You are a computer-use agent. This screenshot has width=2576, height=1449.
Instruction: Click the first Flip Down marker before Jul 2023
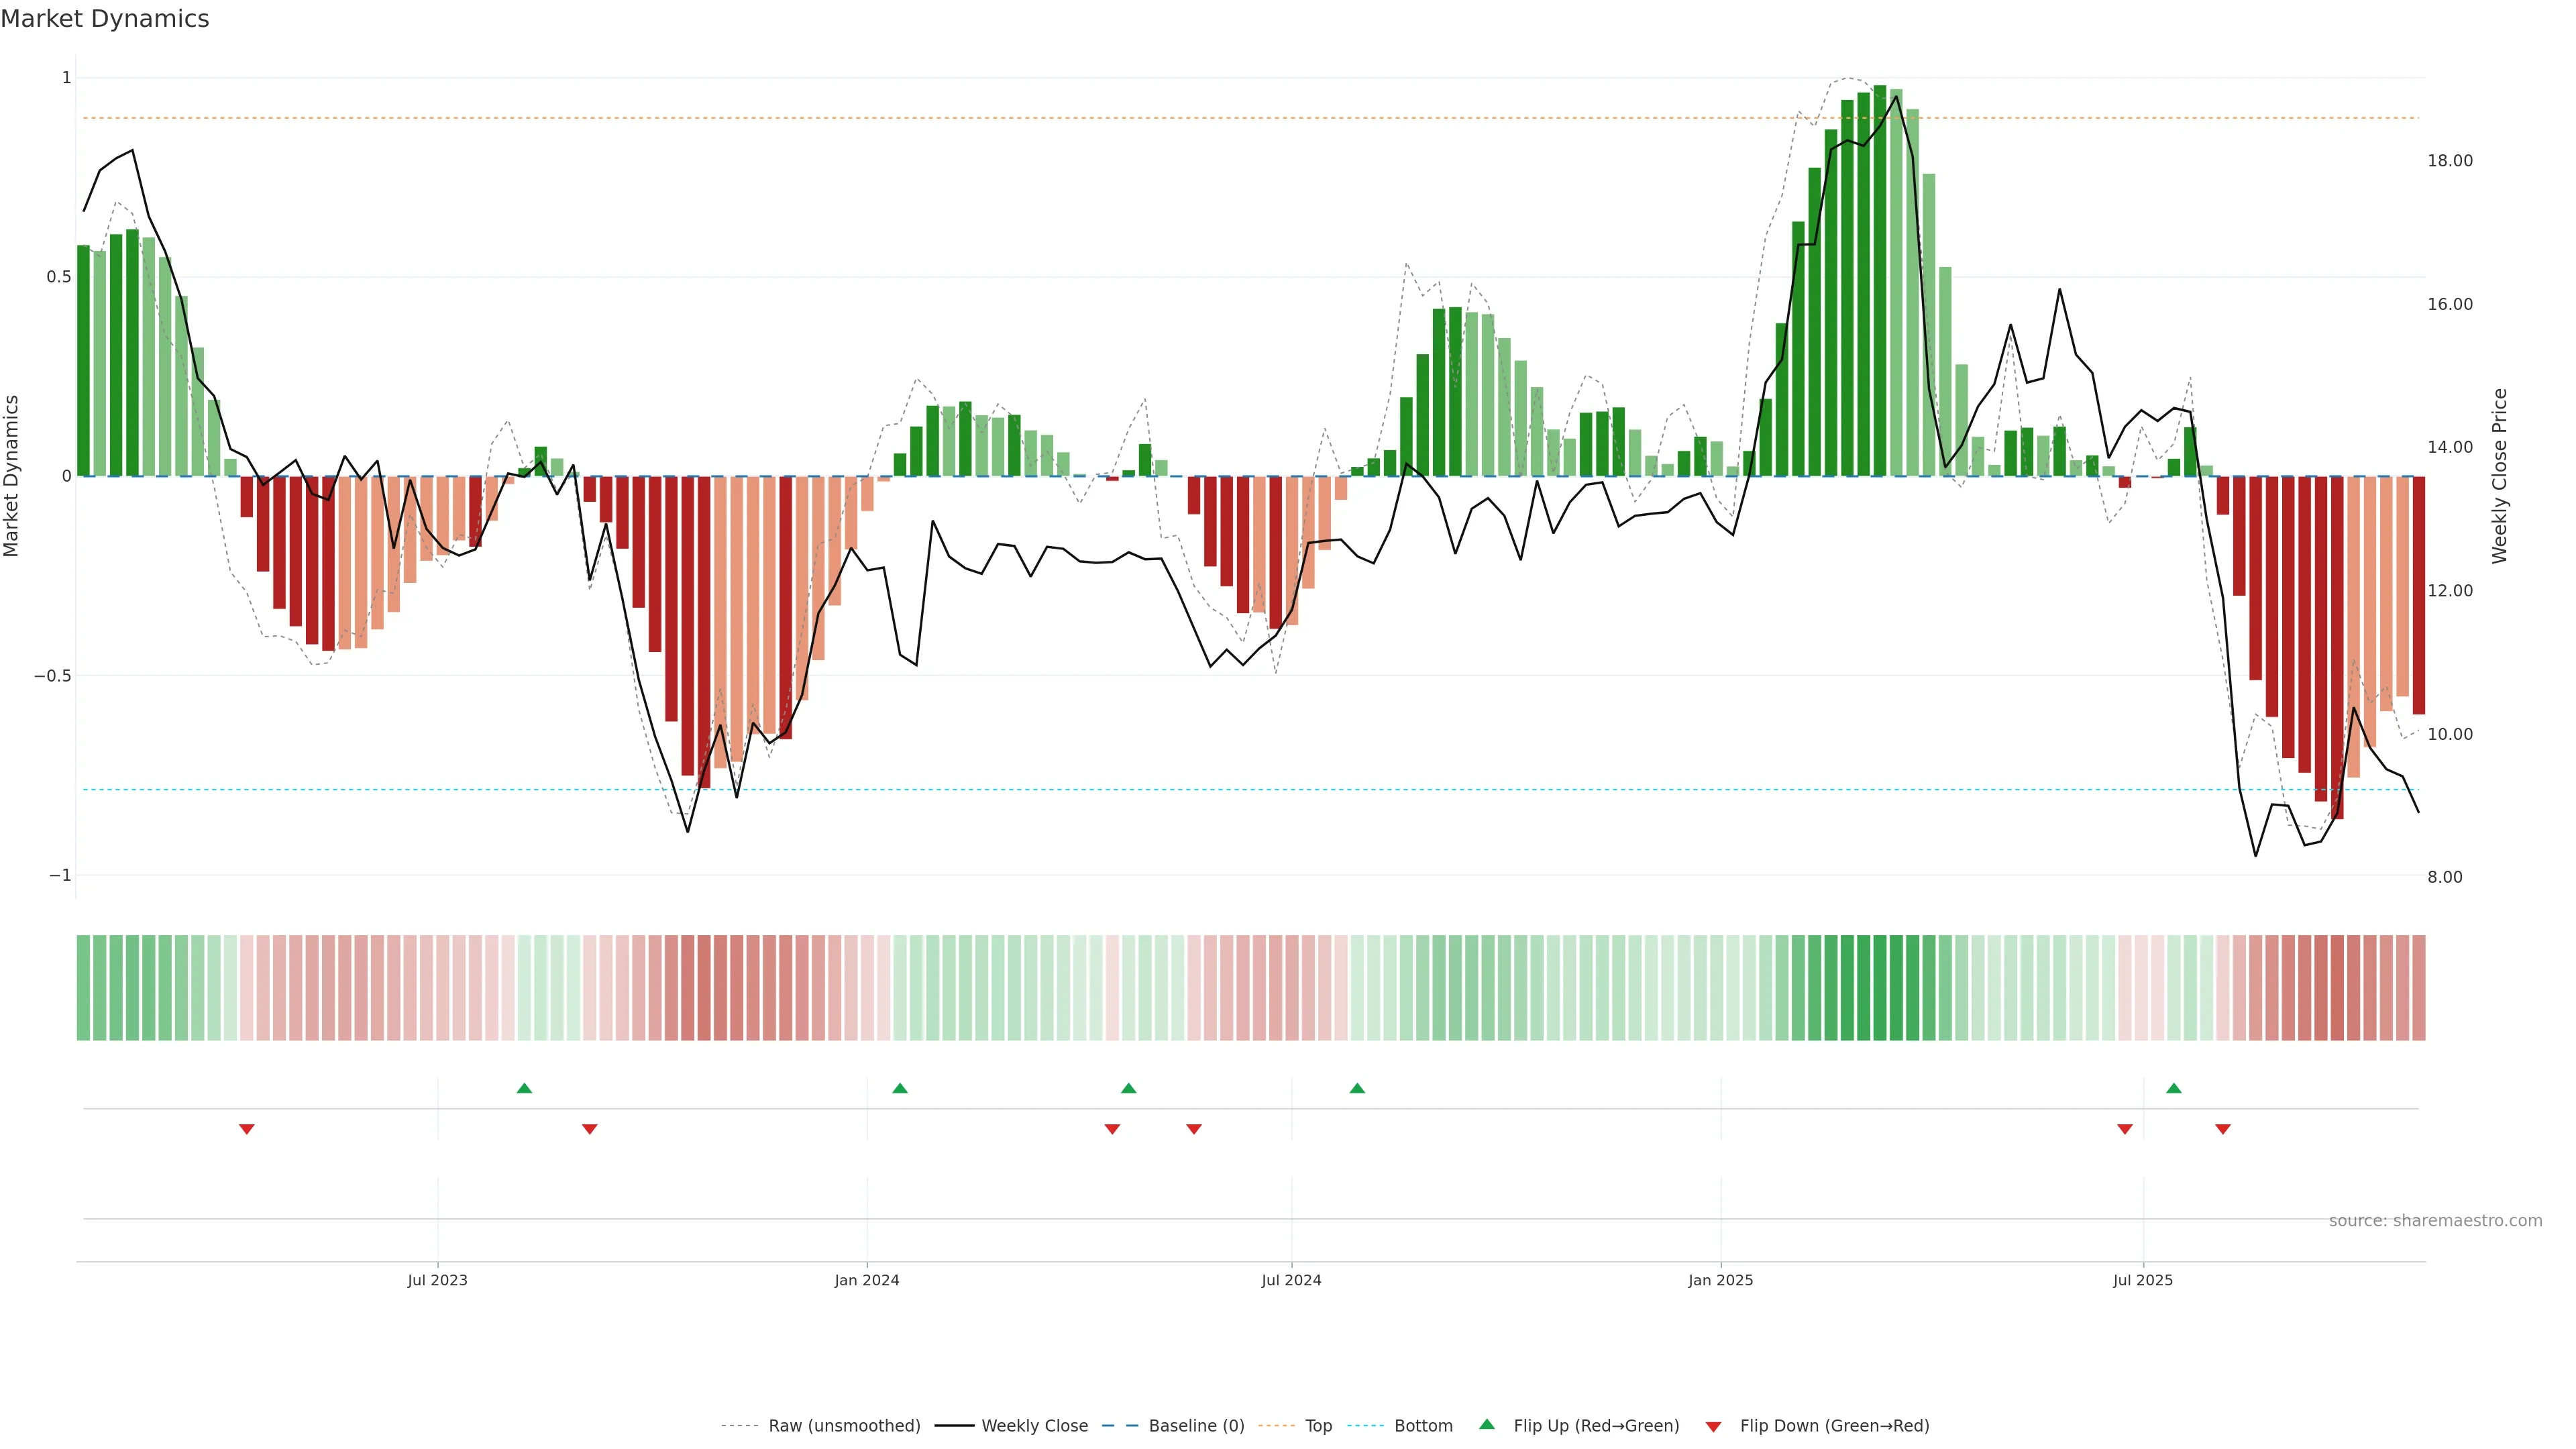click(247, 1129)
